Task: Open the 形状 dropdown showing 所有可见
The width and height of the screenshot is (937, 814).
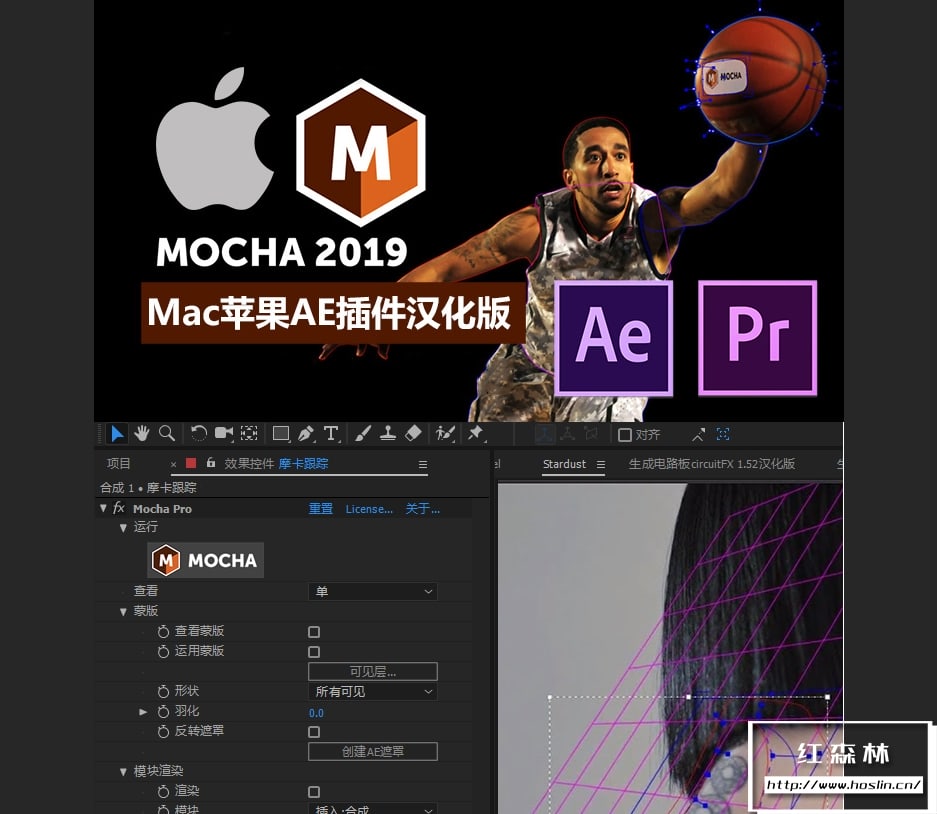Action: (373, 691)
